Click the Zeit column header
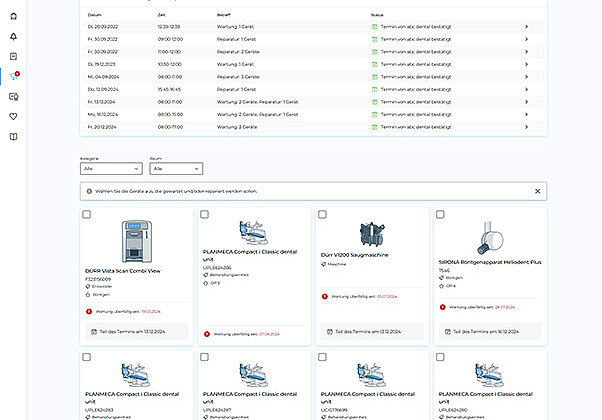The height and width of the screenshot is (420, 602). [x=162, y=15]
